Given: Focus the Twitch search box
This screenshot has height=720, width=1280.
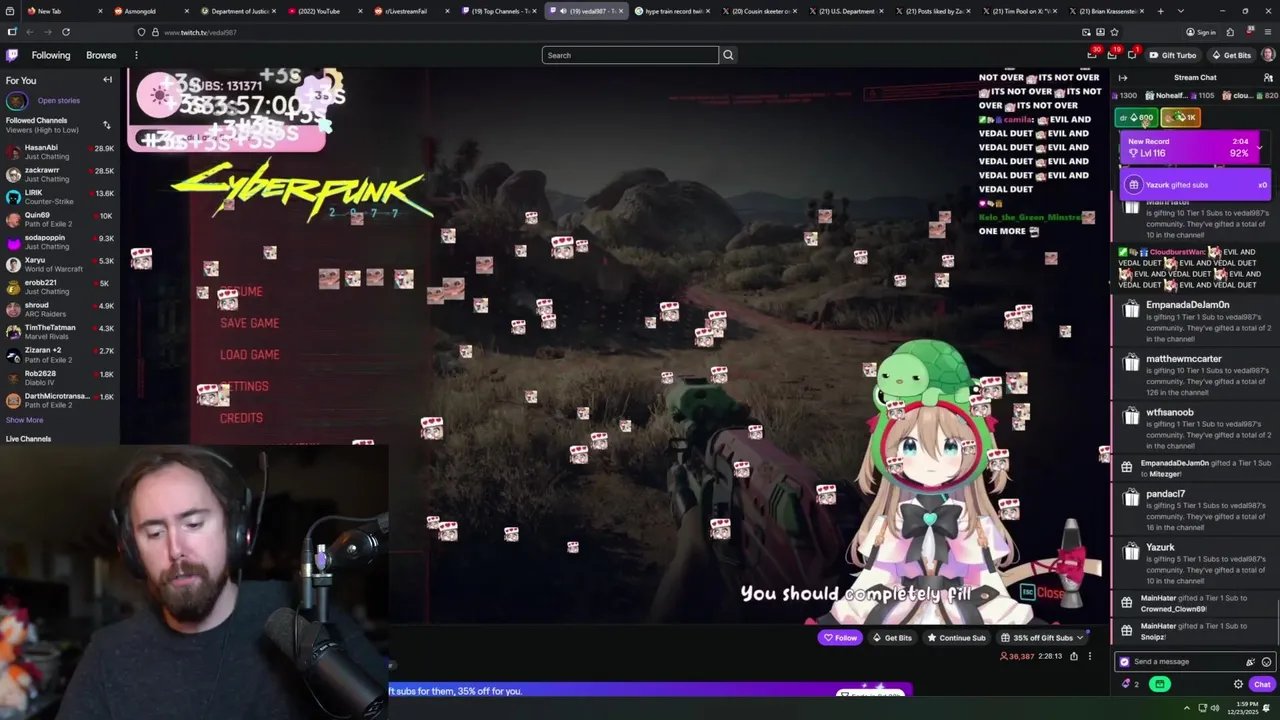Looking at the screenshot, I should click(x=630, y=55).
